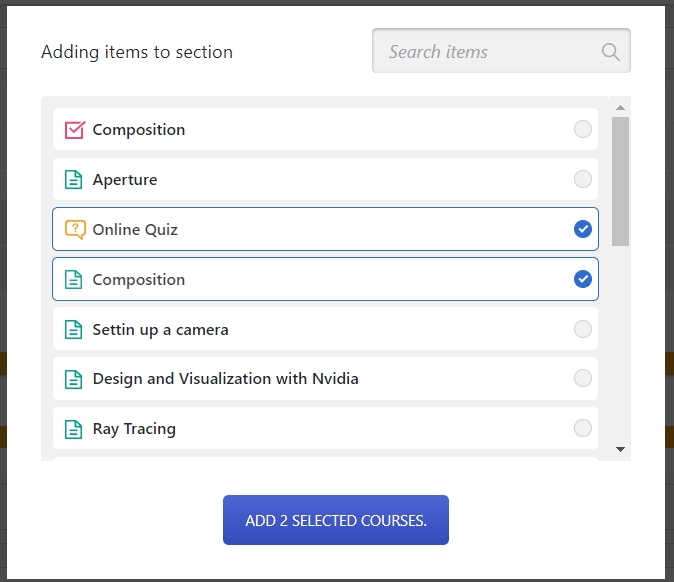Click the scroll up arrow of list
Viewport: 674px width, 582px height.
pyautogui.click(x=620, y=107)
